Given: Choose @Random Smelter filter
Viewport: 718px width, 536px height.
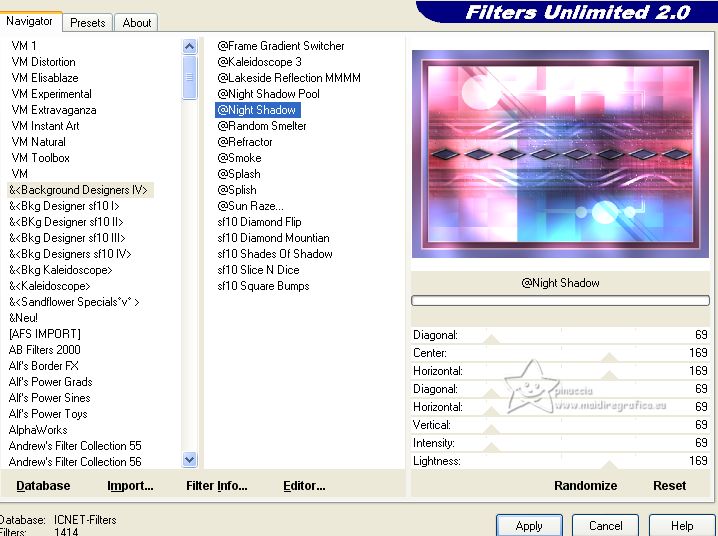Looking at the screenshot, I should click(262, 126).
